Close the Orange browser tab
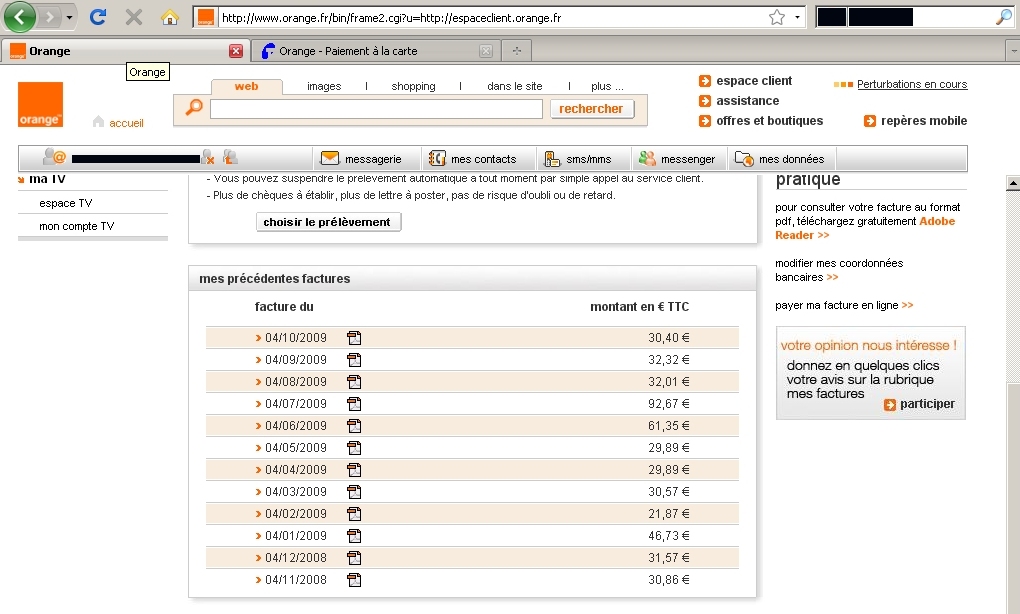1020x614 pixels. (x=236, y=51)
